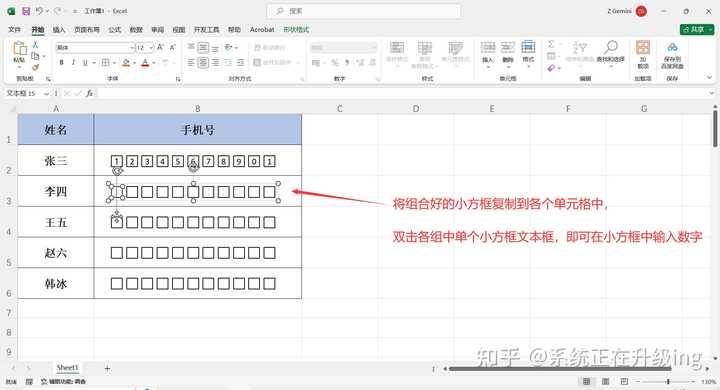Click the decrease indent icon
720x390 pixels.
point(228,62)
